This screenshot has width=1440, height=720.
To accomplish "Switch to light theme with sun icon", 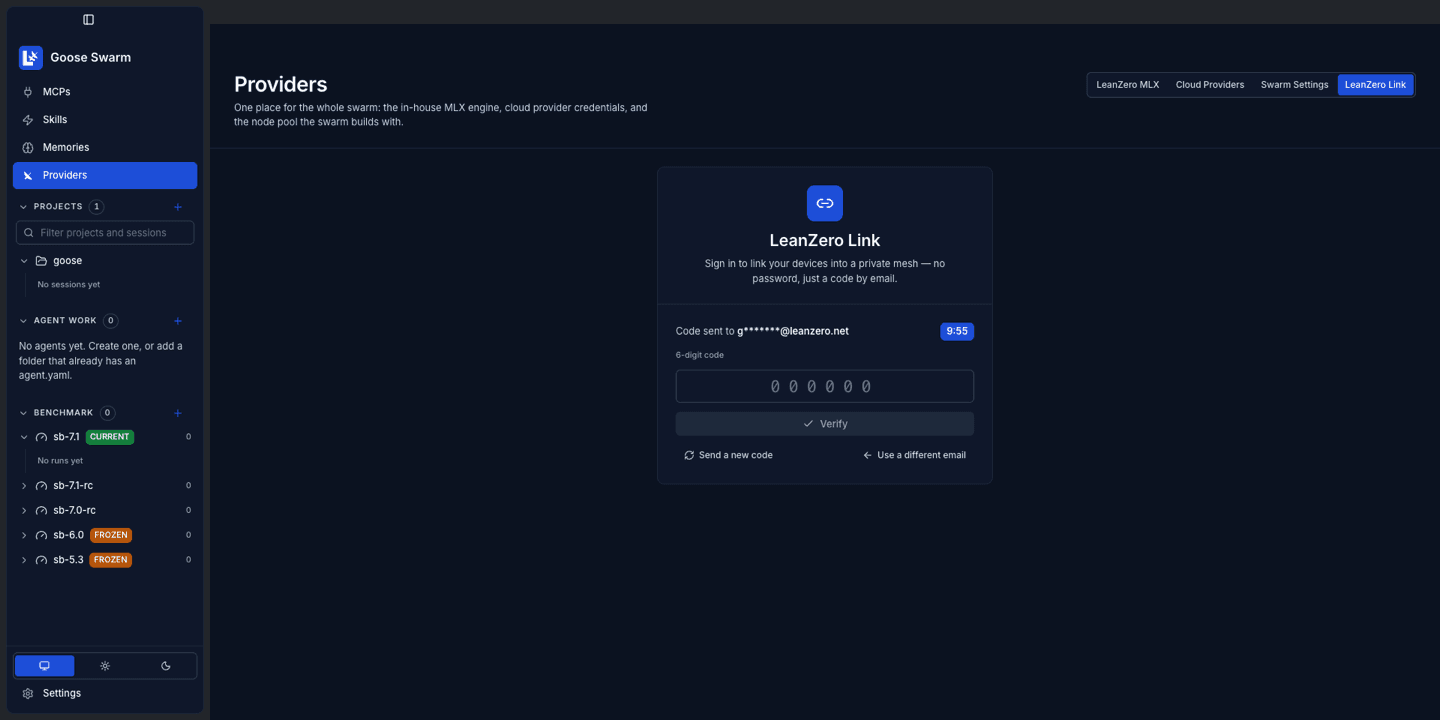I will (105, 666).
